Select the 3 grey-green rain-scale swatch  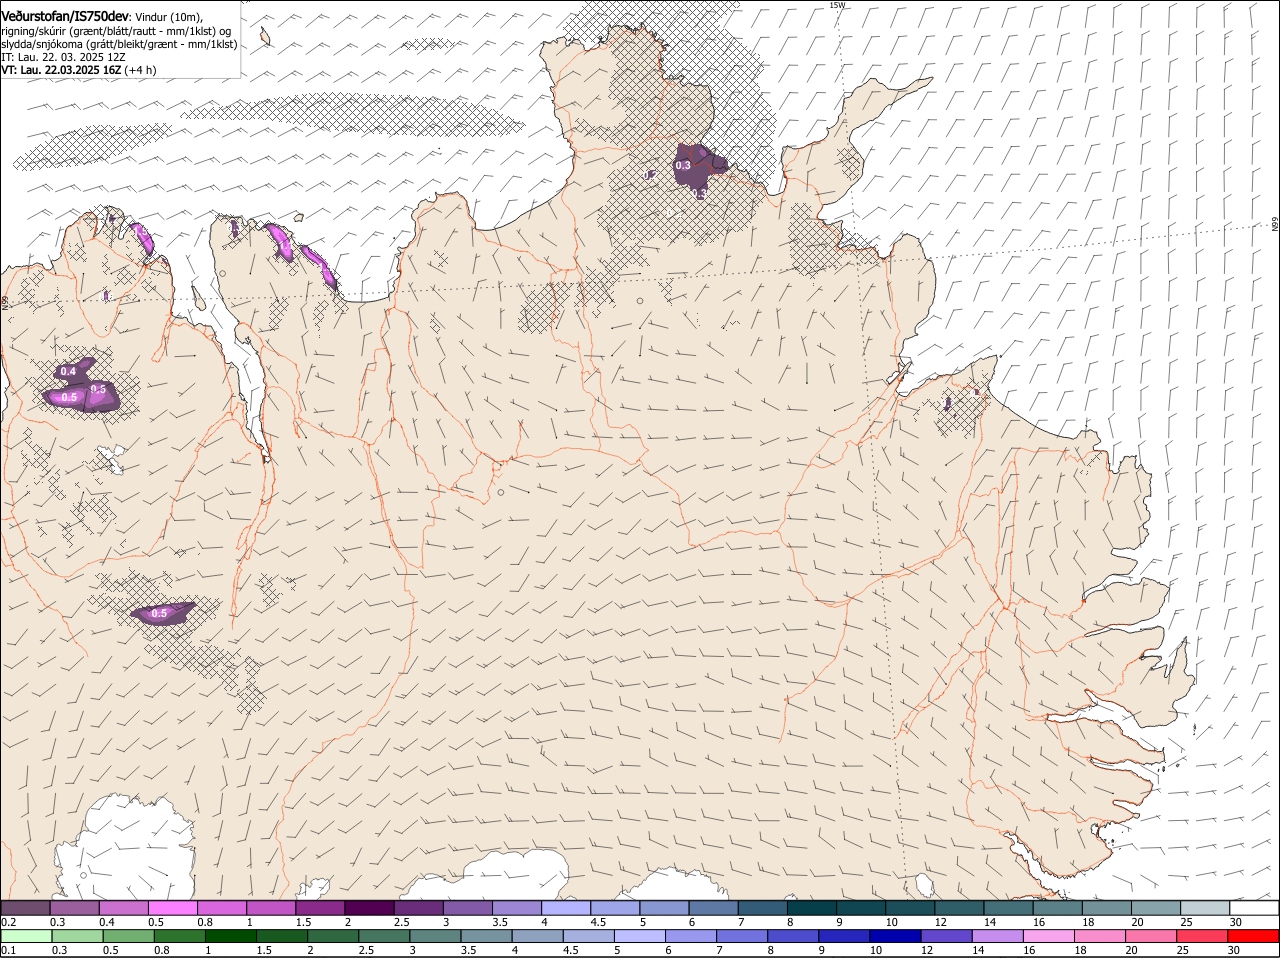point(435,937)
